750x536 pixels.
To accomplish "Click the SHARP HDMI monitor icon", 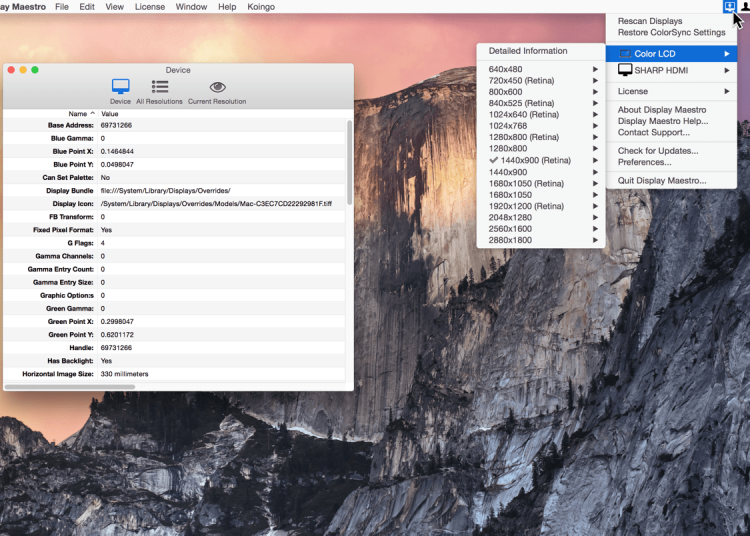I will pos(625,70).
